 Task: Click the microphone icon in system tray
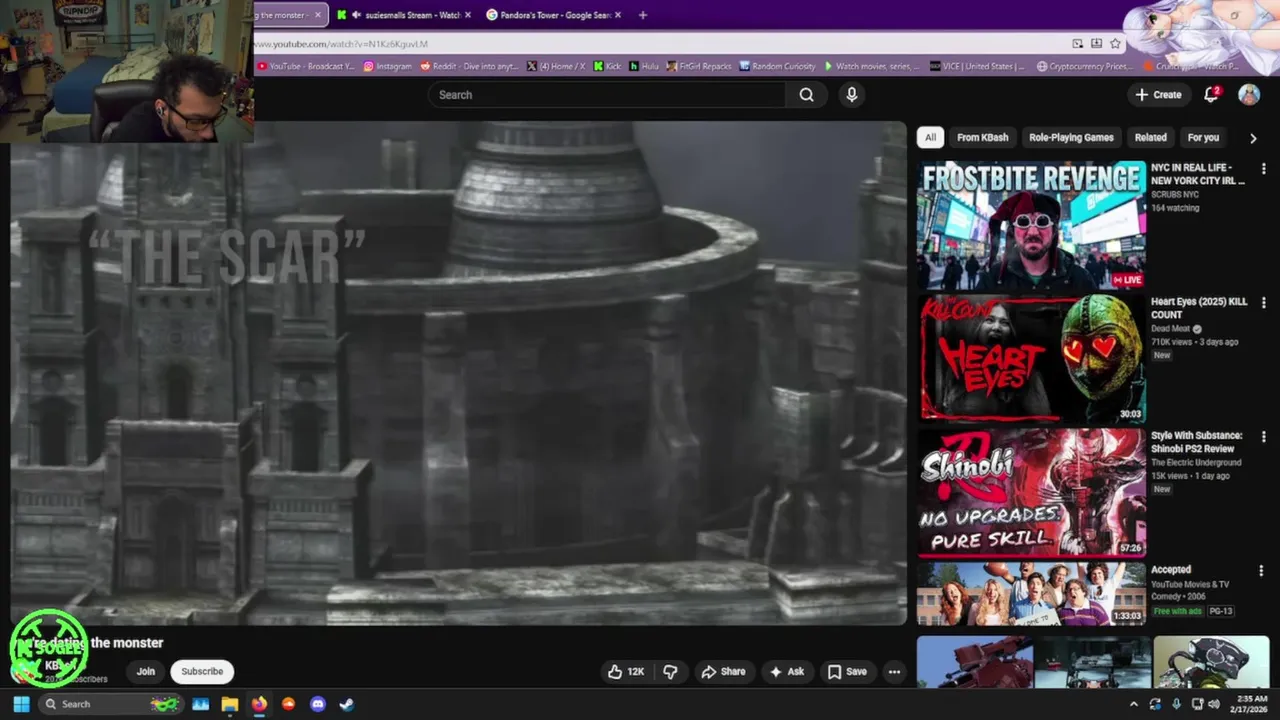(1175, 704)
